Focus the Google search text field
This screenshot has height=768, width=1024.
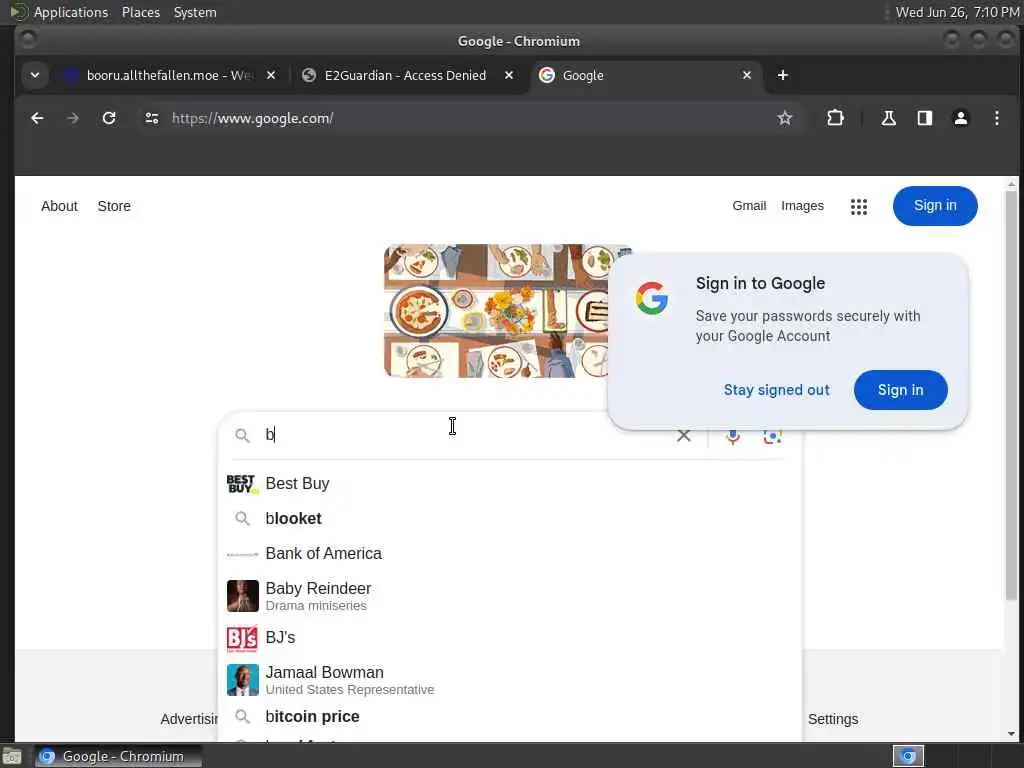[467, 435]
